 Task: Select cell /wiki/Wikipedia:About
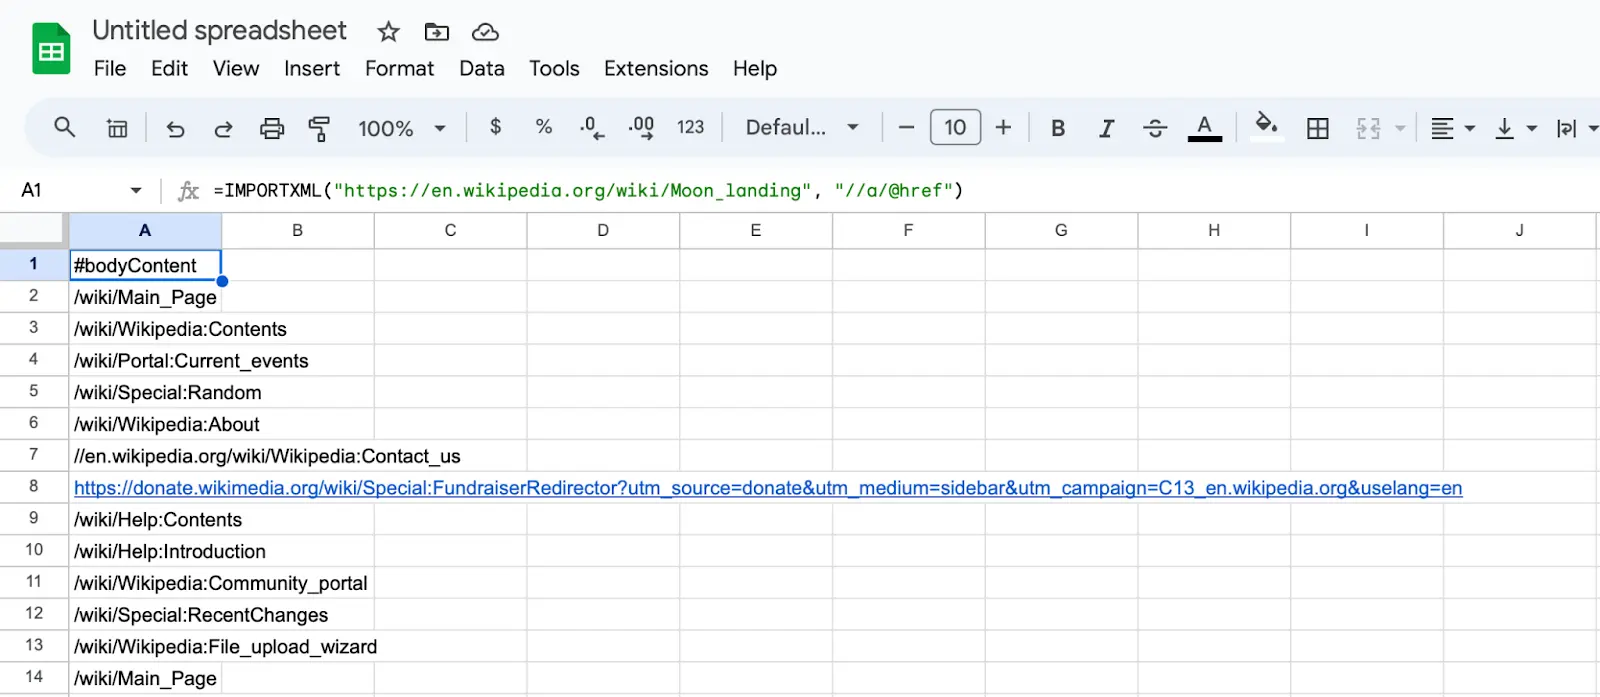145,424
